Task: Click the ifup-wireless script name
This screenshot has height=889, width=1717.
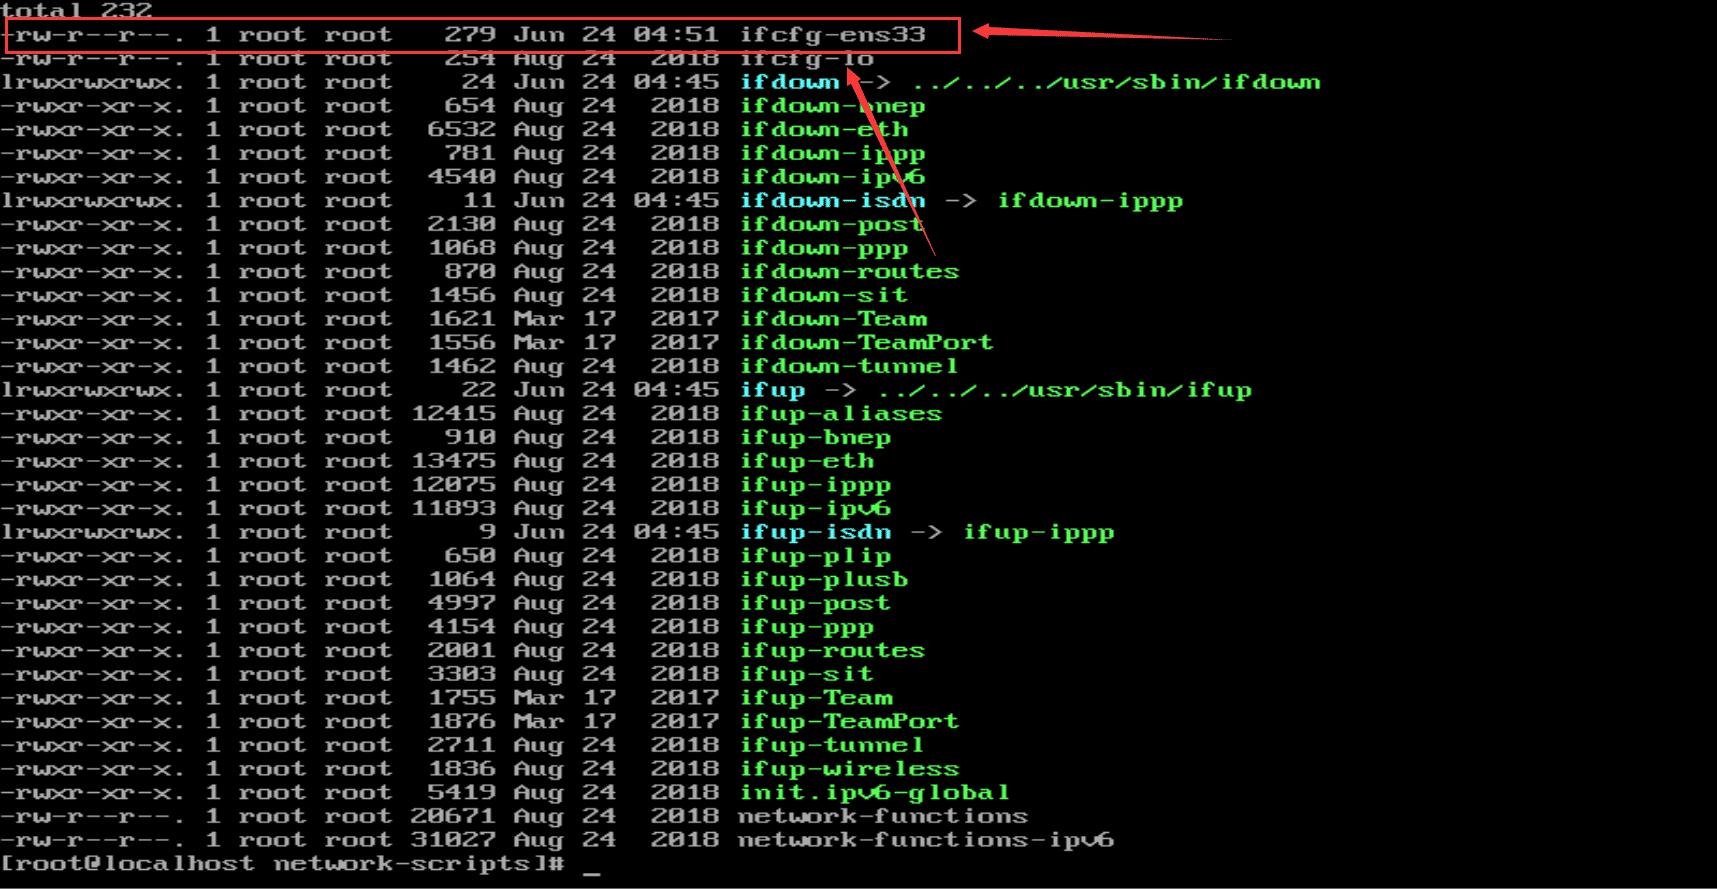Action: click(849, 770)
